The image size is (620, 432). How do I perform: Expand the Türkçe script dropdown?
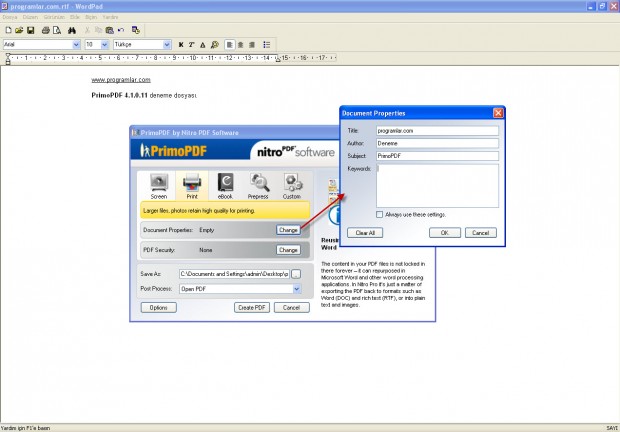tap(167, 45)
